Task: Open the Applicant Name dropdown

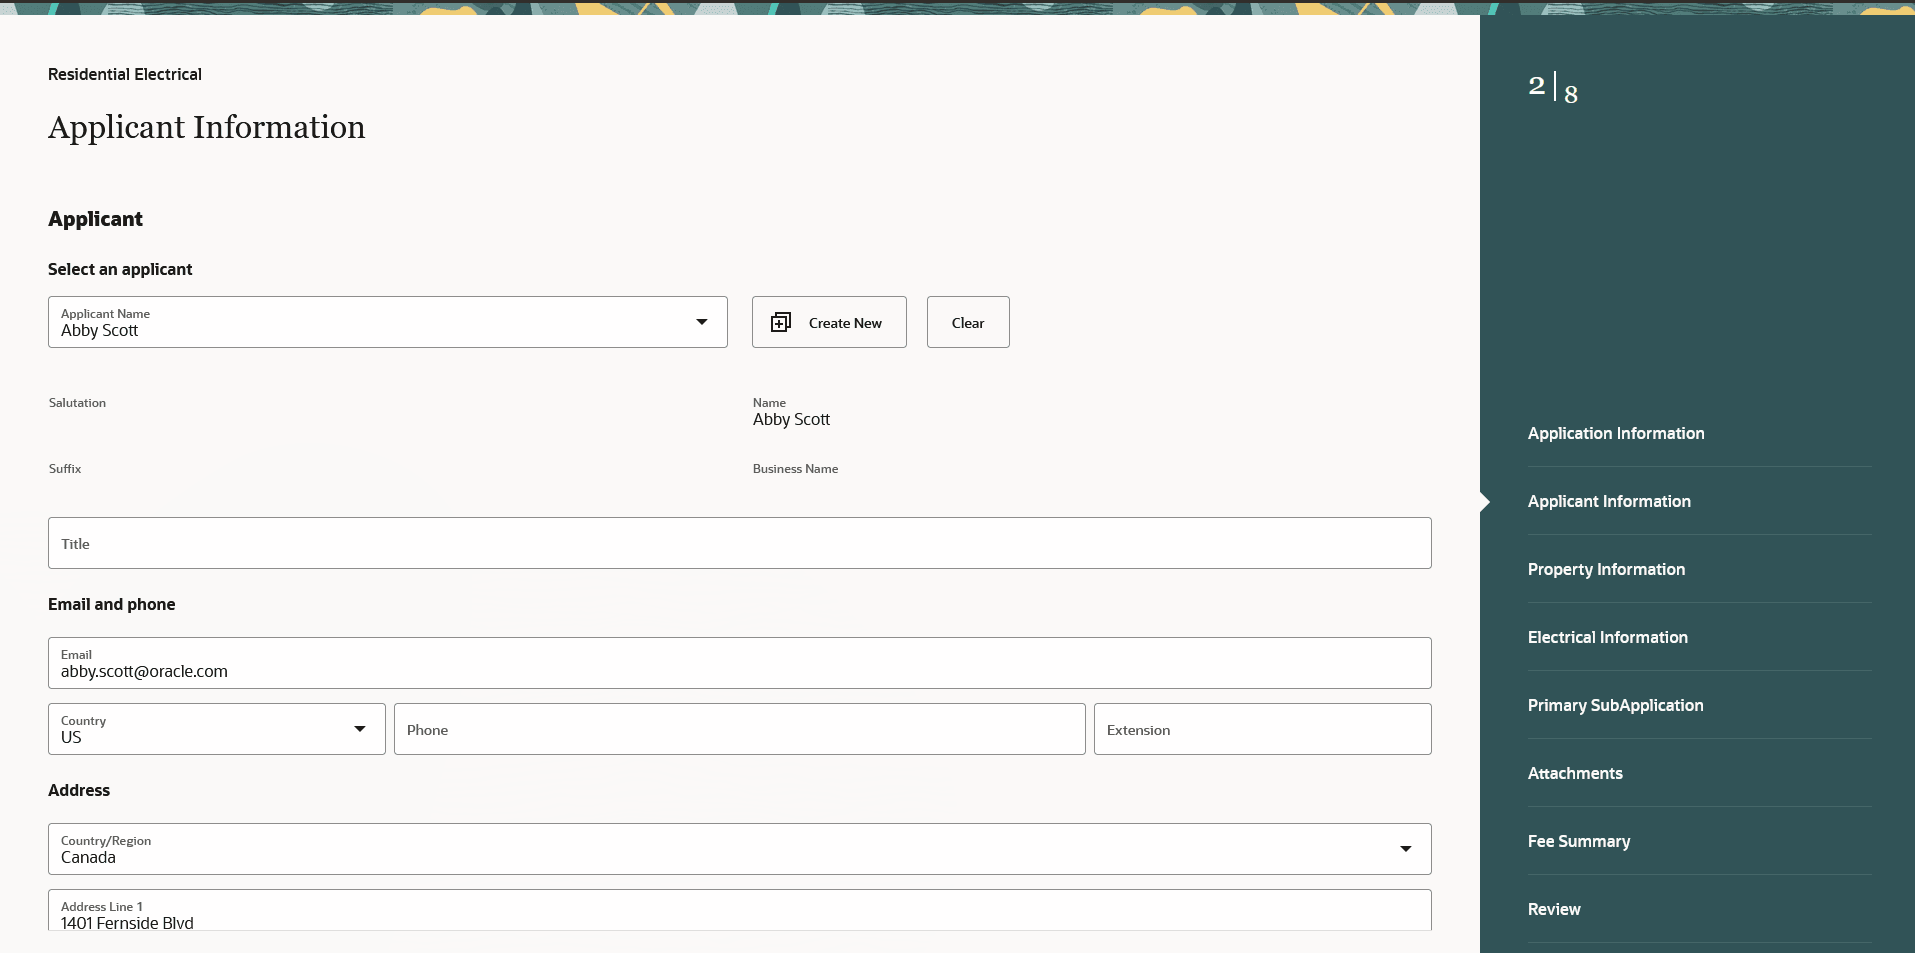Action: (702, 322)
